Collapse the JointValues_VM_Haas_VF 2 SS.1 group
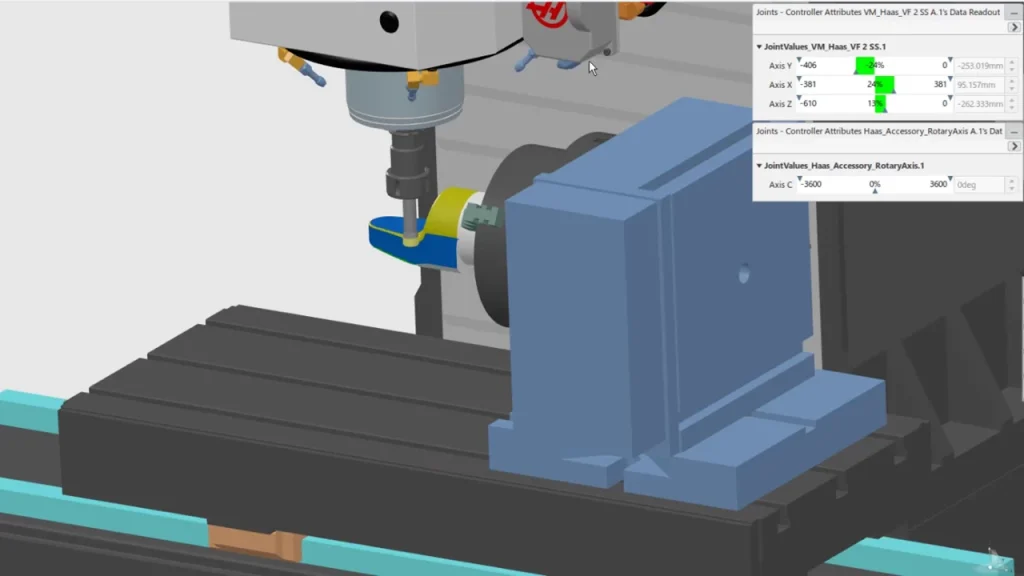This screenshot has height=576, width=1024. tap(759, 46)
